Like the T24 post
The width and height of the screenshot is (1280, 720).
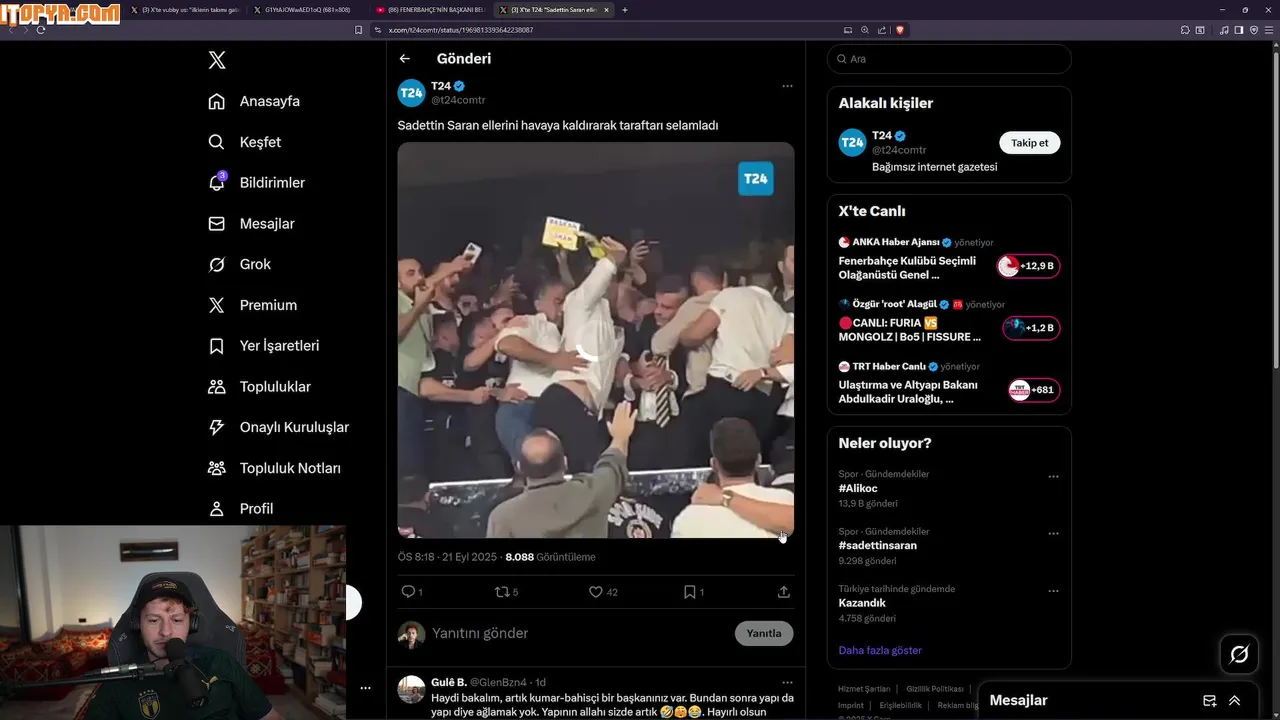point(596,592)
